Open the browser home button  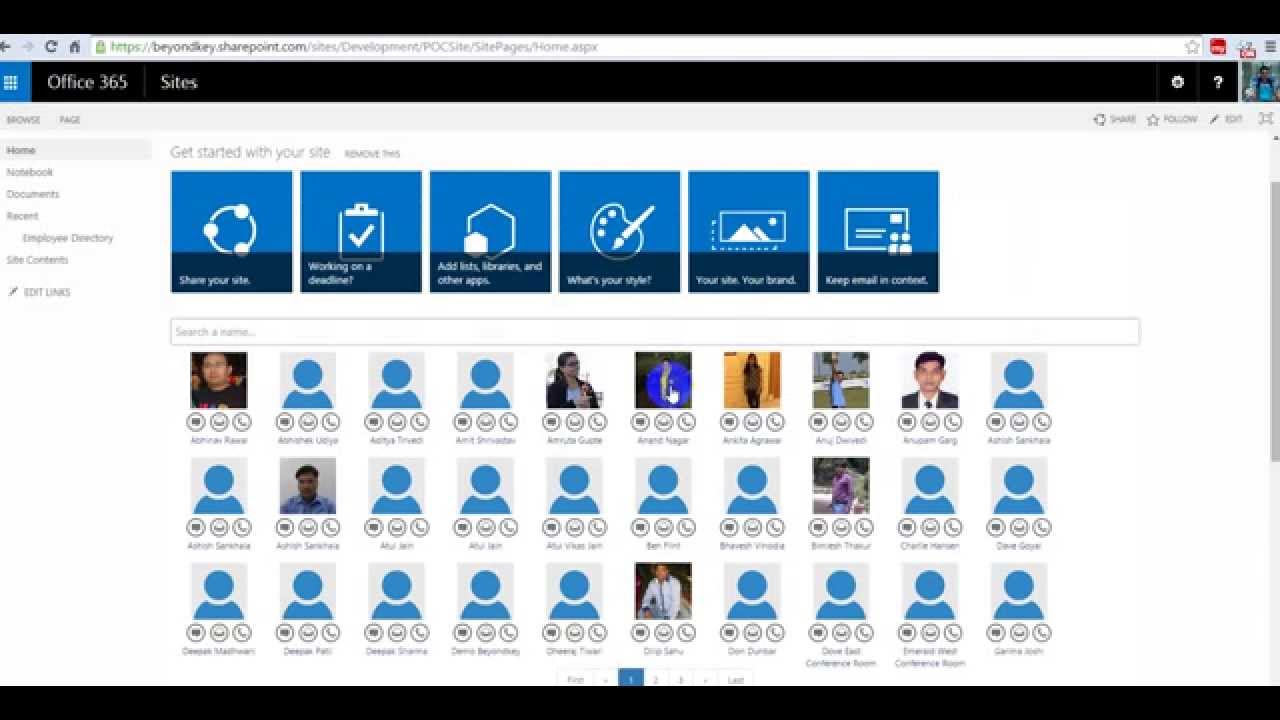[74, 46]
